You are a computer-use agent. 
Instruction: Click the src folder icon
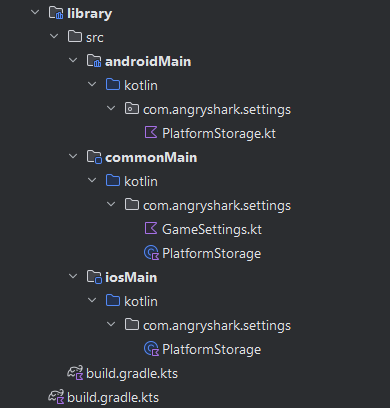75,37
